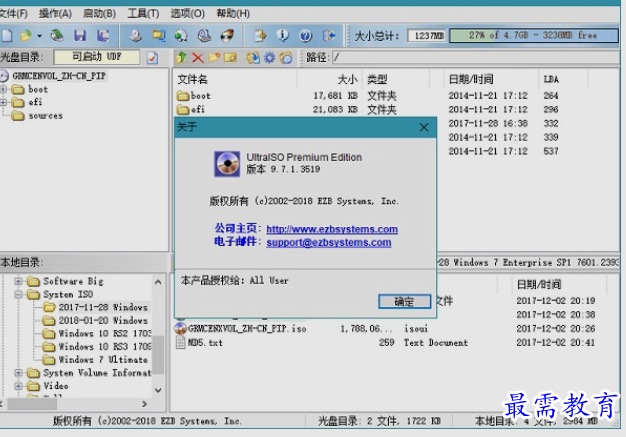Sort by LBA column header
The height and width of the screenshot is (437, 626).
[x=563, y=79]
